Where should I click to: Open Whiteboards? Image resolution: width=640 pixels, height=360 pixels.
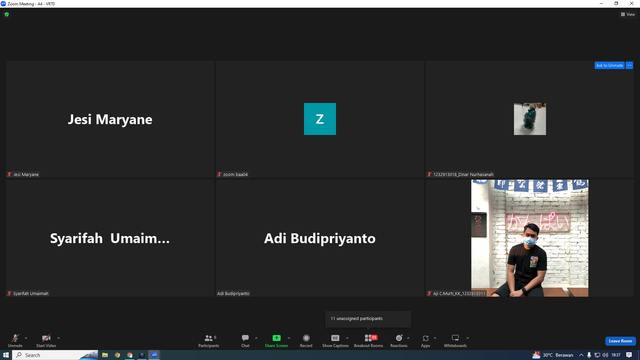pyautogui.click(x=455, y=340)
